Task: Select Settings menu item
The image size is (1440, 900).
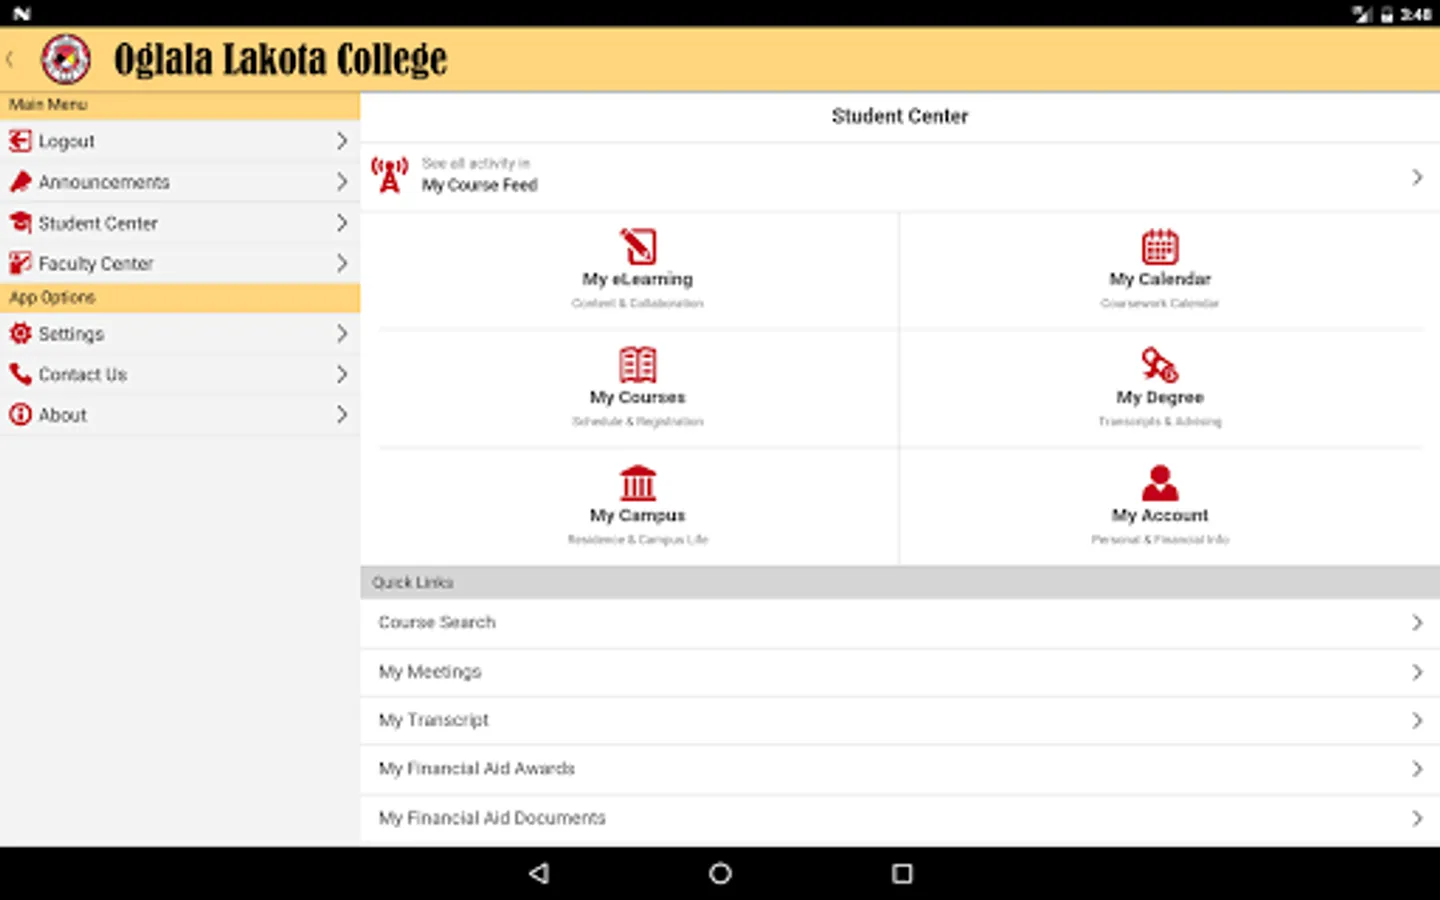Action: [x=180, y=333]
